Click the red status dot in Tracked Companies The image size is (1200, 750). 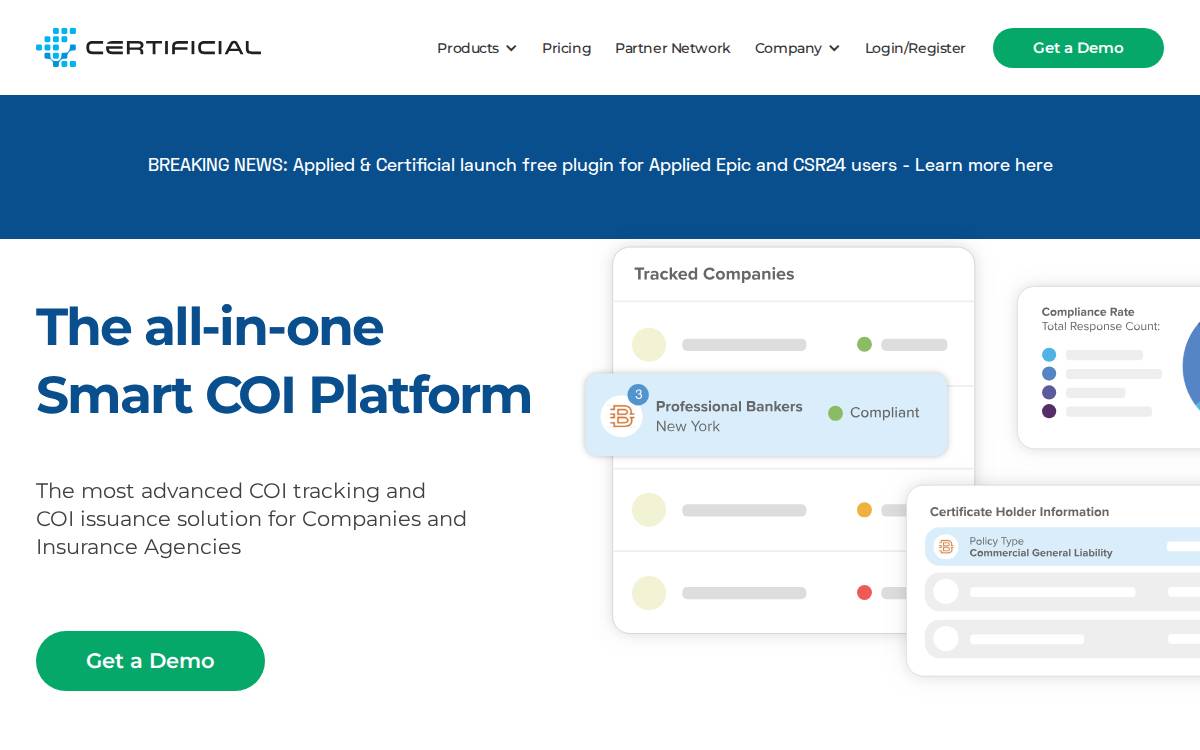pyautogui.click(x=864, y=593)
